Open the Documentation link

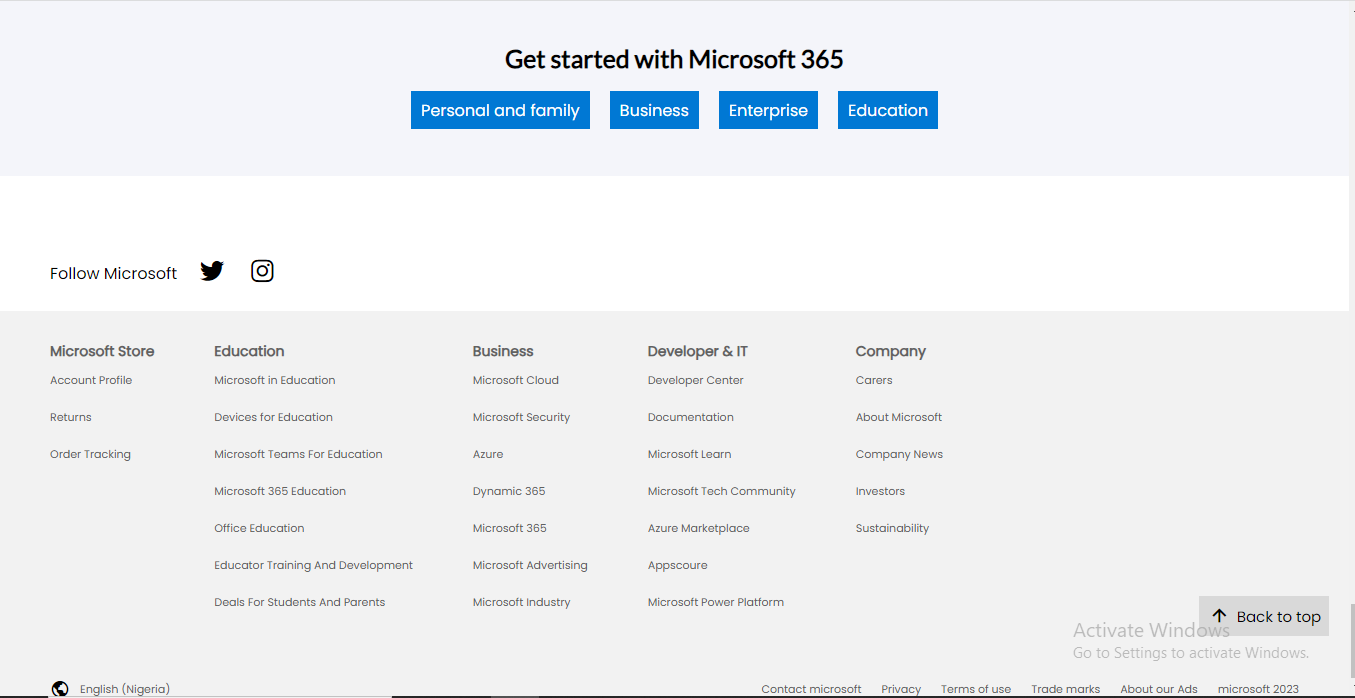click(x=691, y=417)
